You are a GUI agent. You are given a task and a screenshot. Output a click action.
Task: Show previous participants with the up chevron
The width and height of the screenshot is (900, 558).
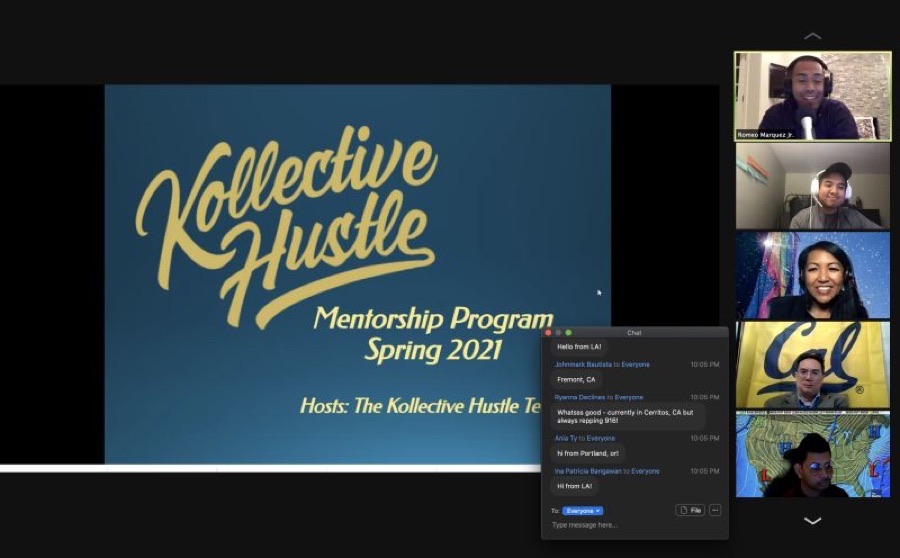click(x=812, y=36)
